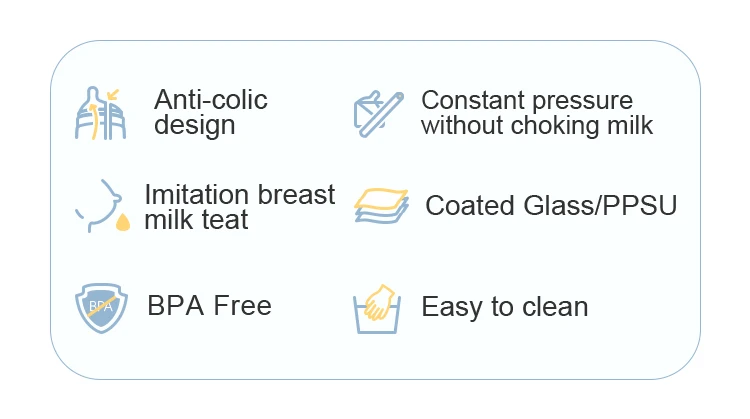The width and height of the screenshot is (750, 419).
Task: Click the BPA shield icon
Action: tap(100, 306)
